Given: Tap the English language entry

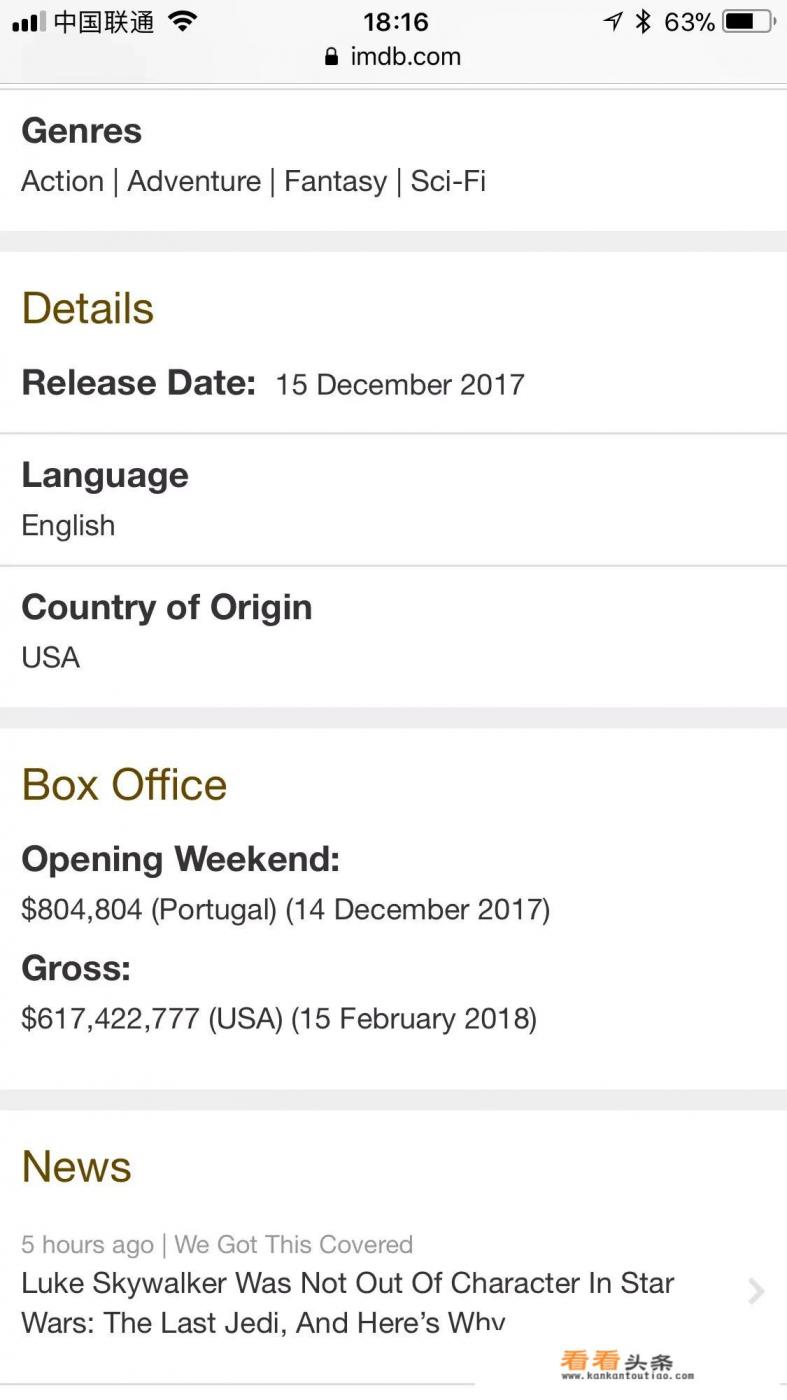Looking at the screenshot, I should (68, 526).
